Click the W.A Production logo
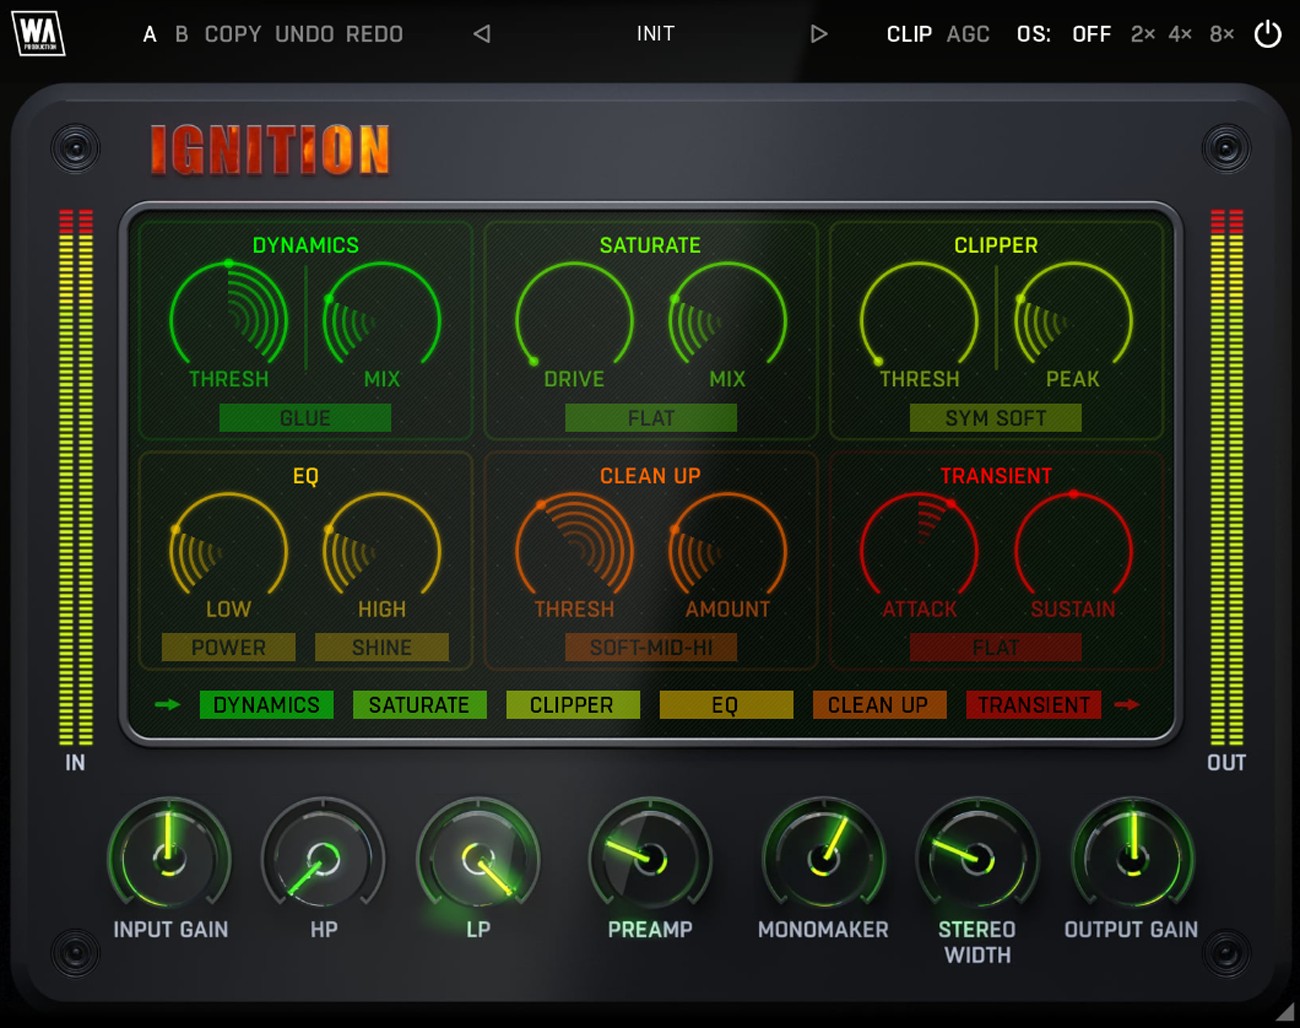 38,34
